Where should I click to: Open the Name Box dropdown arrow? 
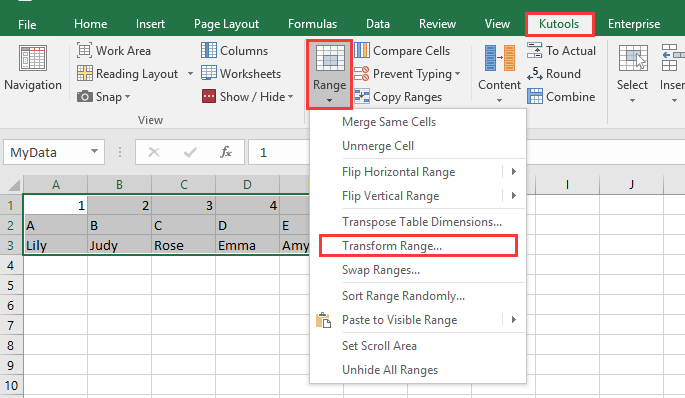94,152
